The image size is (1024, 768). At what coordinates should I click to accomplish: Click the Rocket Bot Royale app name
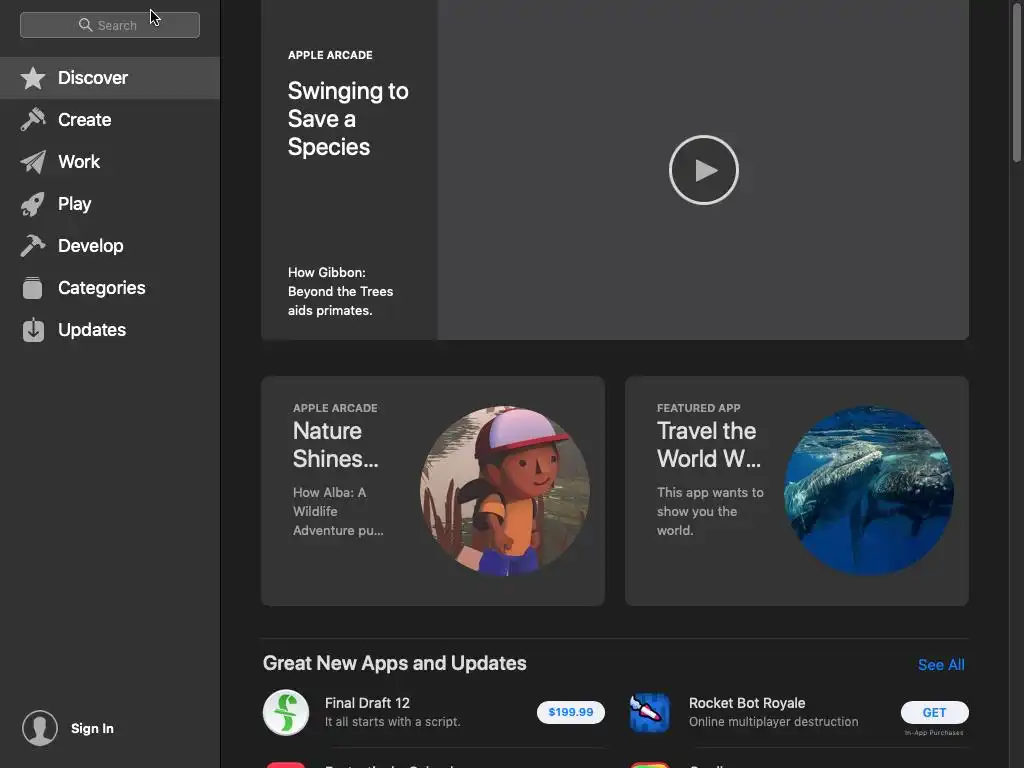pos(746,703)
